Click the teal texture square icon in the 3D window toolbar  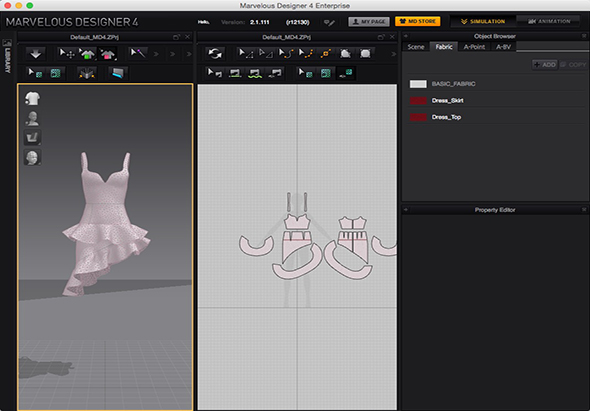tap(55, 73)
